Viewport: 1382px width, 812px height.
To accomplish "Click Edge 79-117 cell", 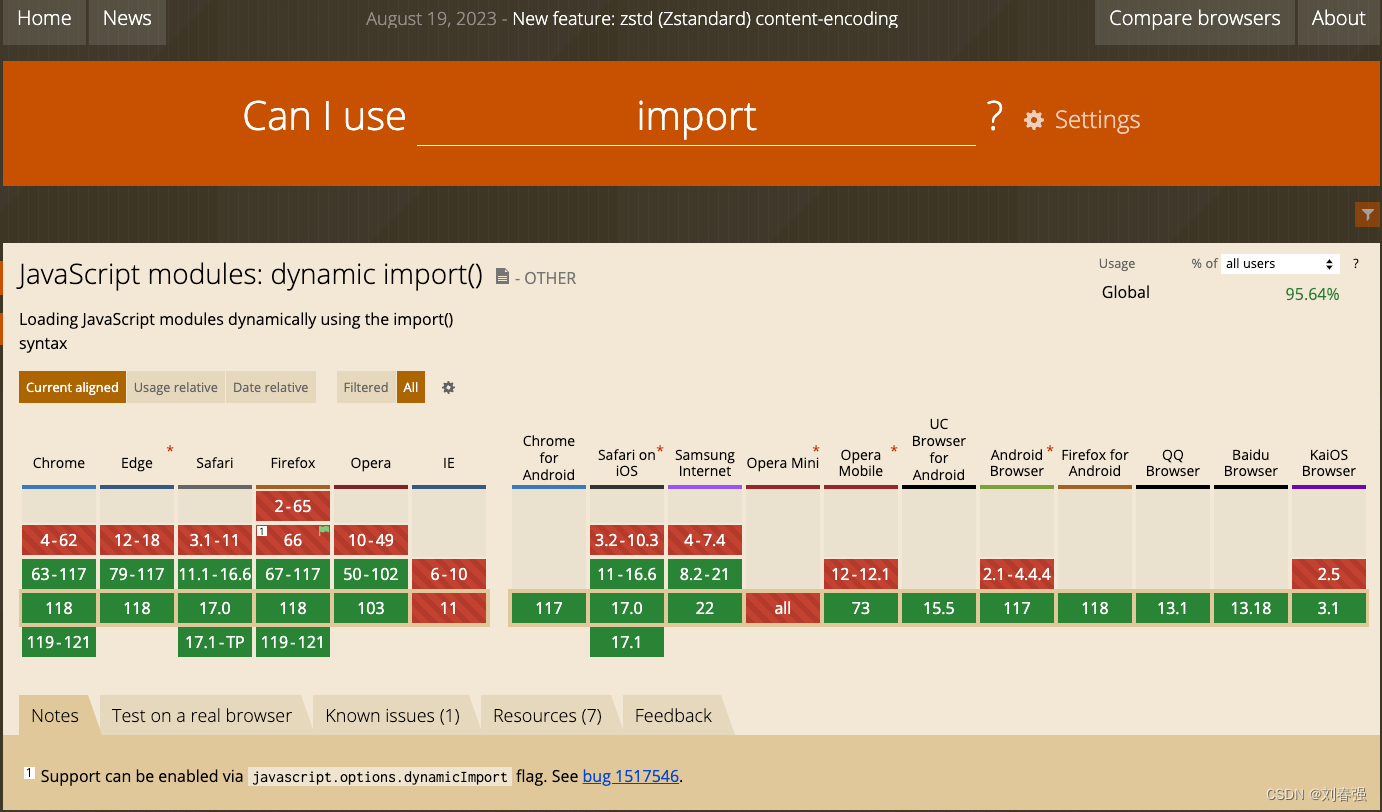I will pos(137,574).
